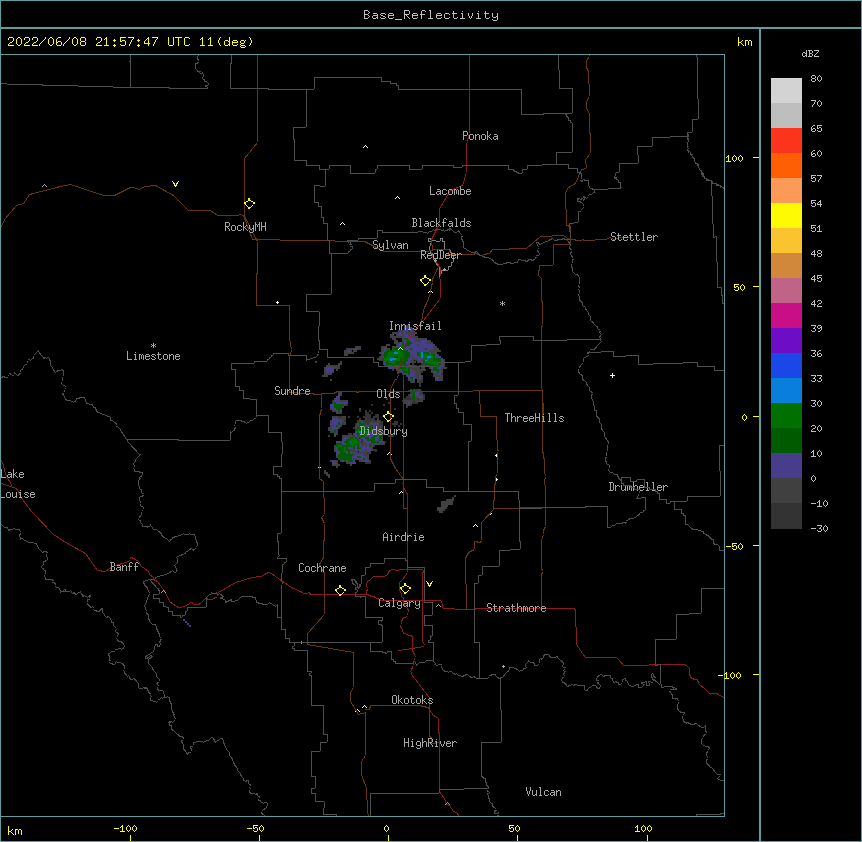This screenshot has height=842, width=862.
Task: Click the -50 tick on the right axis
Action: click(x=734, y=546)
